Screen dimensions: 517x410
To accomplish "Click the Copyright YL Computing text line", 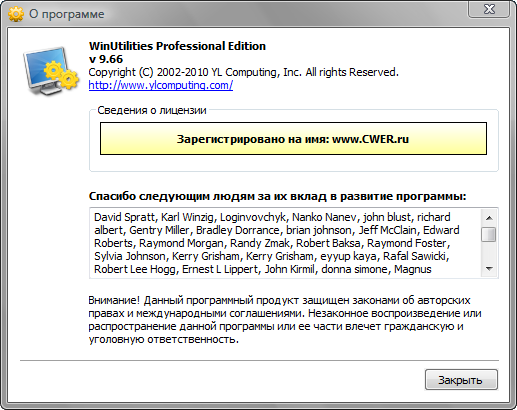I will (x=243, y=72).
